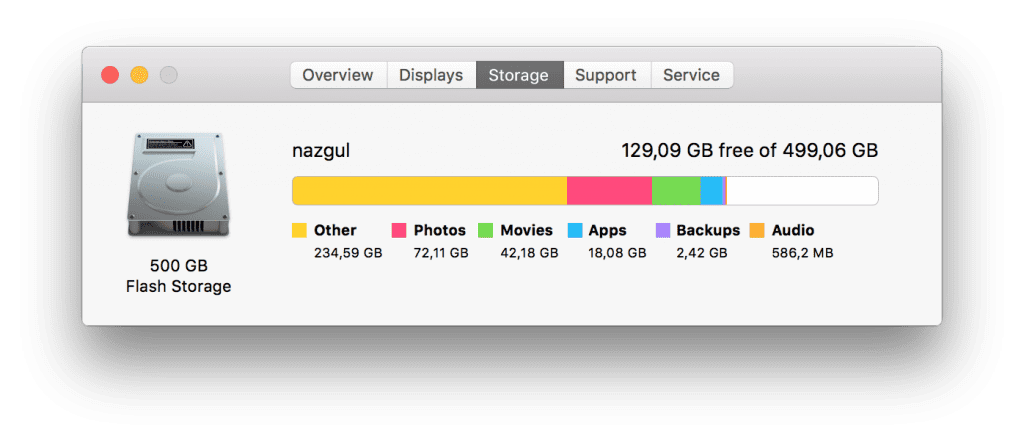Click the pink Photos legend swatch
The image size is (1024, 443).
(399, 230)
